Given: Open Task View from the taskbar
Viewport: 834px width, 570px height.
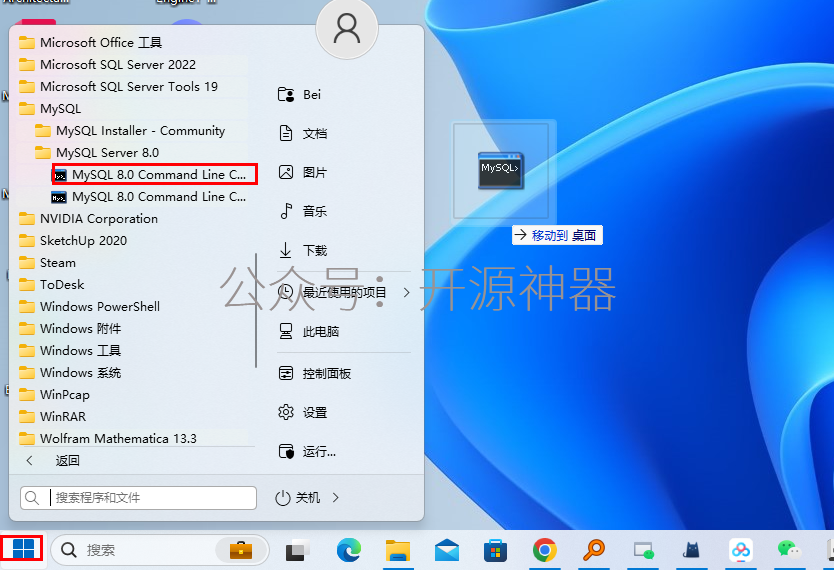Looking at the screenshot, I should tap(297, 550).
